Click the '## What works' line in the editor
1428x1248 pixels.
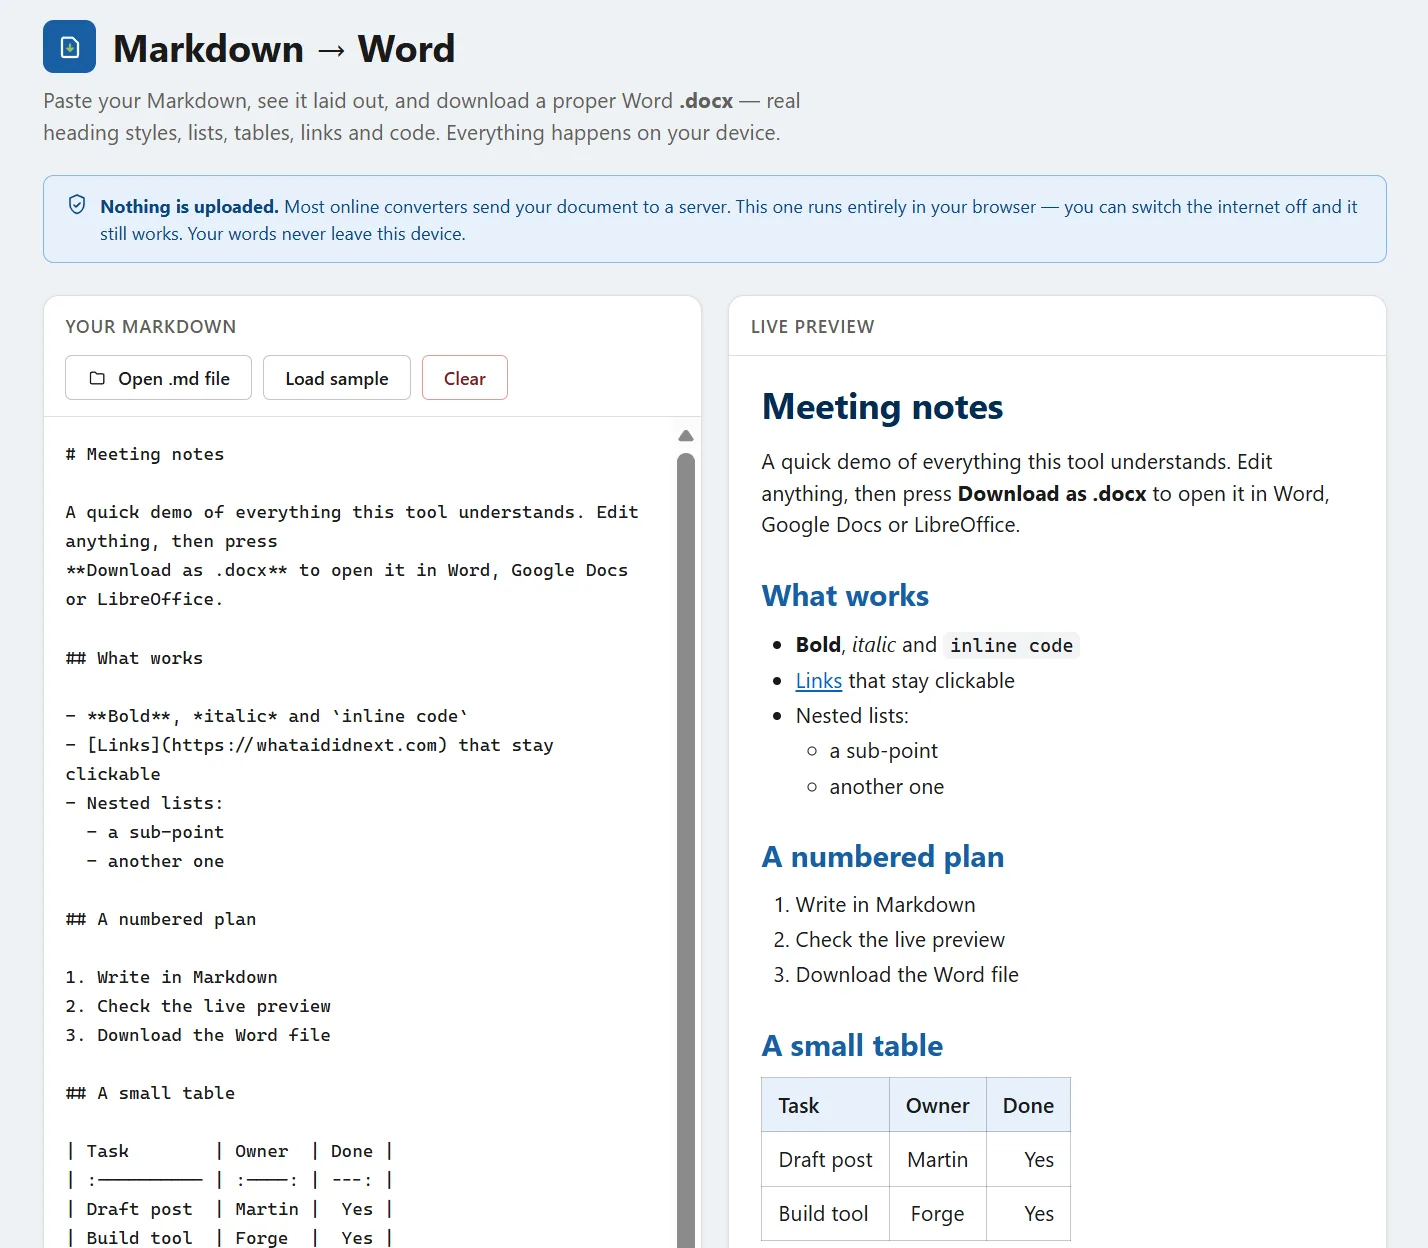tap(134, 658)
